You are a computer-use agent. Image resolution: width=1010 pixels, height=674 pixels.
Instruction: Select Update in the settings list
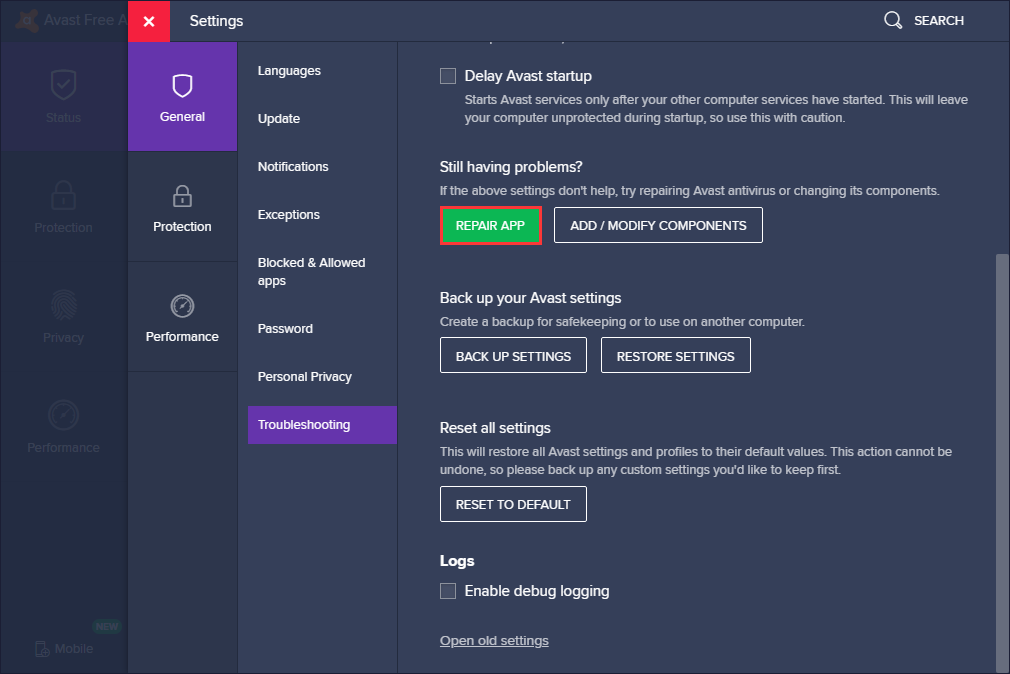click(x=279, y=119)
